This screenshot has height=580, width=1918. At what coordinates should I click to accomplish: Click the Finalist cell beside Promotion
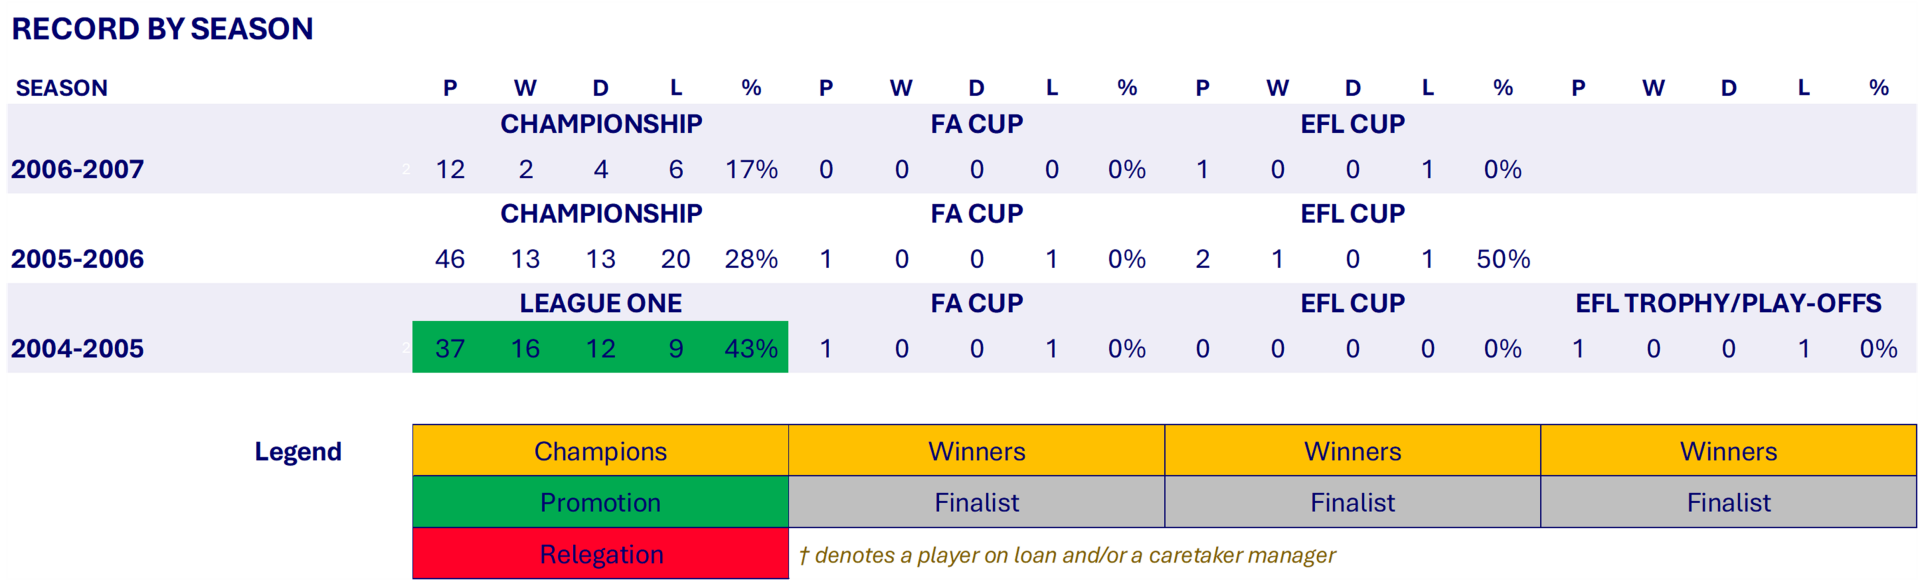pyautogui.click(x=976, y=502)
